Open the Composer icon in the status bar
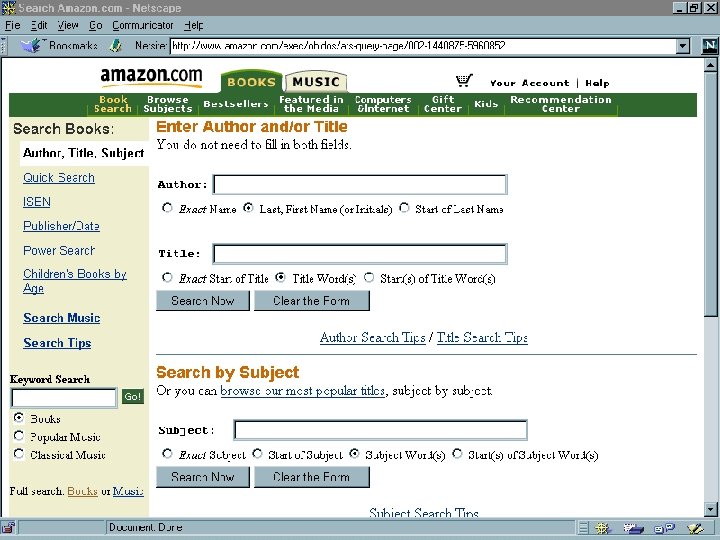 tap(695, 529)
